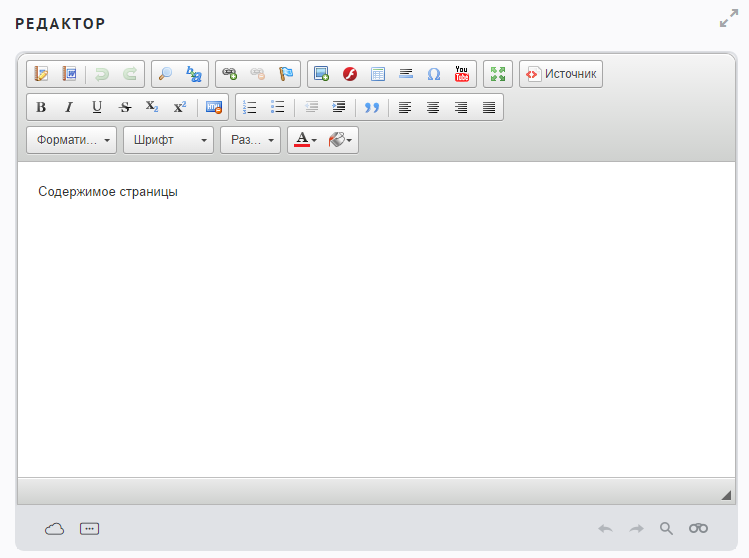Click the Flash insert icon
The height and width of the screenshot is (558, 749).
click(x=350, y=74)
